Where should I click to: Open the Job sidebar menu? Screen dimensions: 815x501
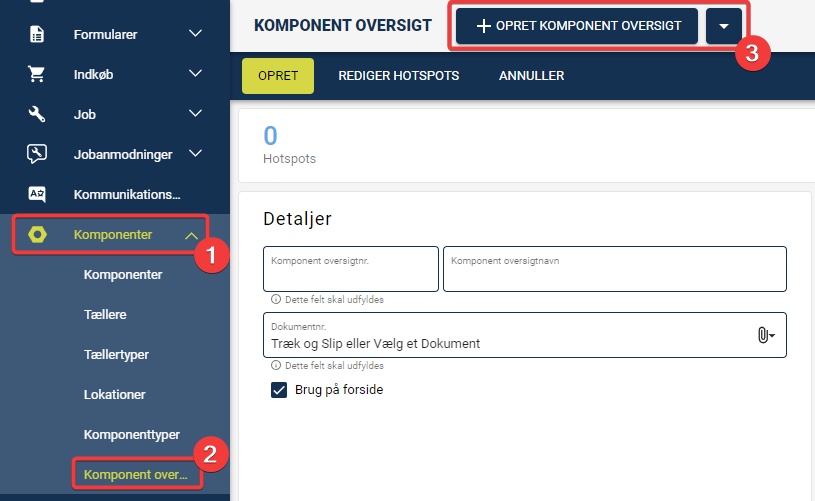[115, 114]
